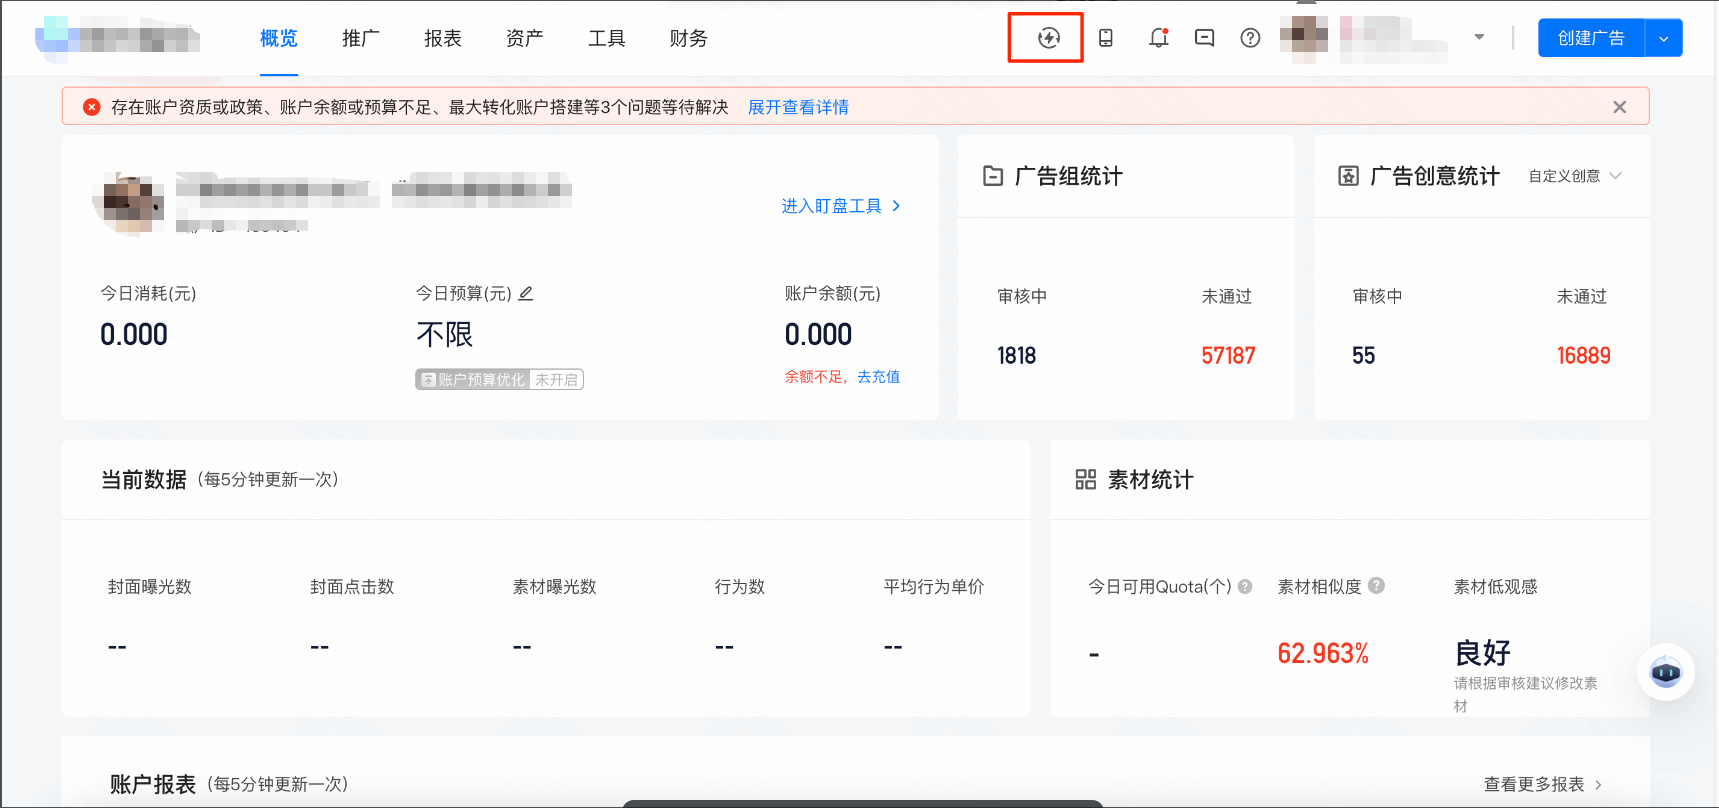This screenshot has height=808, width=1719.
Task: Open the 报表 menu
Action: 443,38
